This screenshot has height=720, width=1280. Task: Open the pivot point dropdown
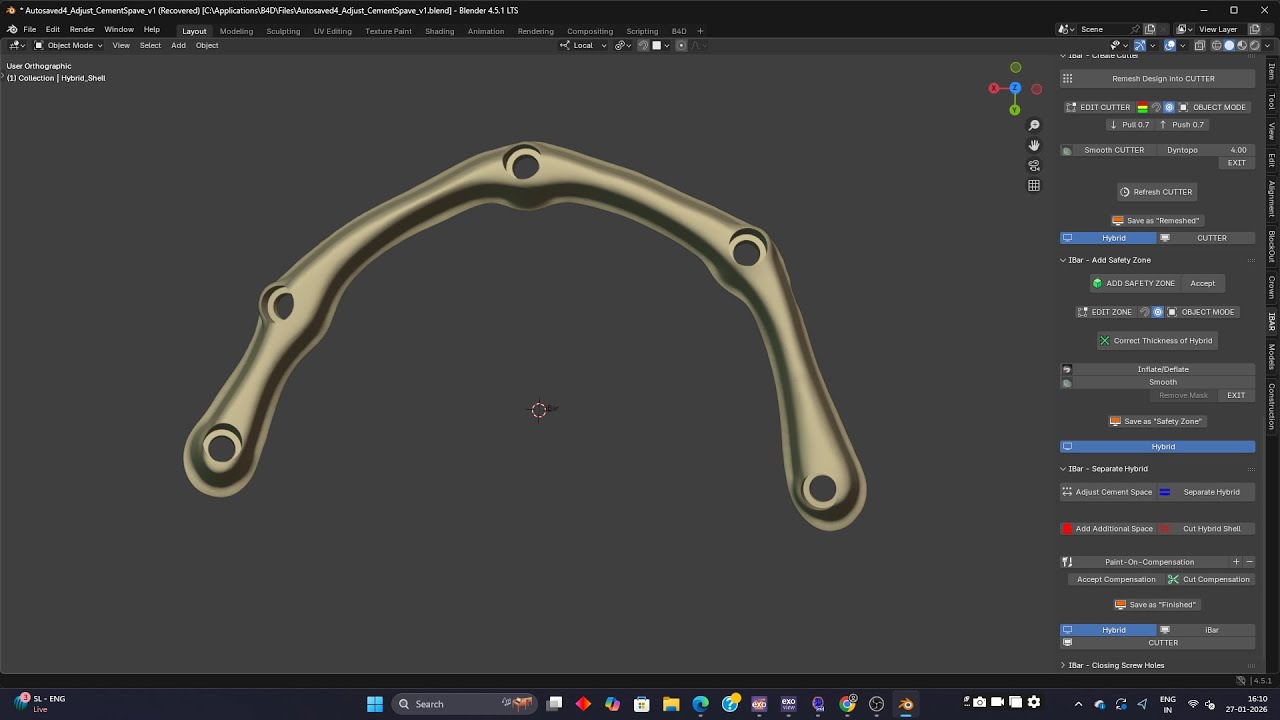coord(622,45)
